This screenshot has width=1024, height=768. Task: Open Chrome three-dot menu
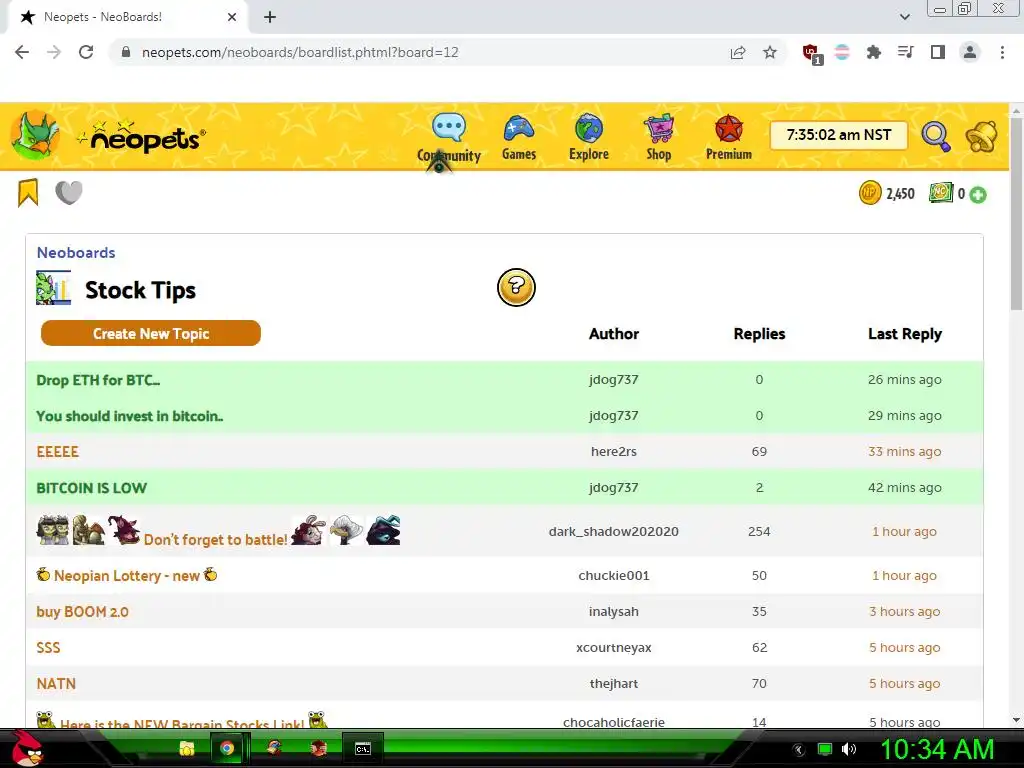tap(1002, 52)
